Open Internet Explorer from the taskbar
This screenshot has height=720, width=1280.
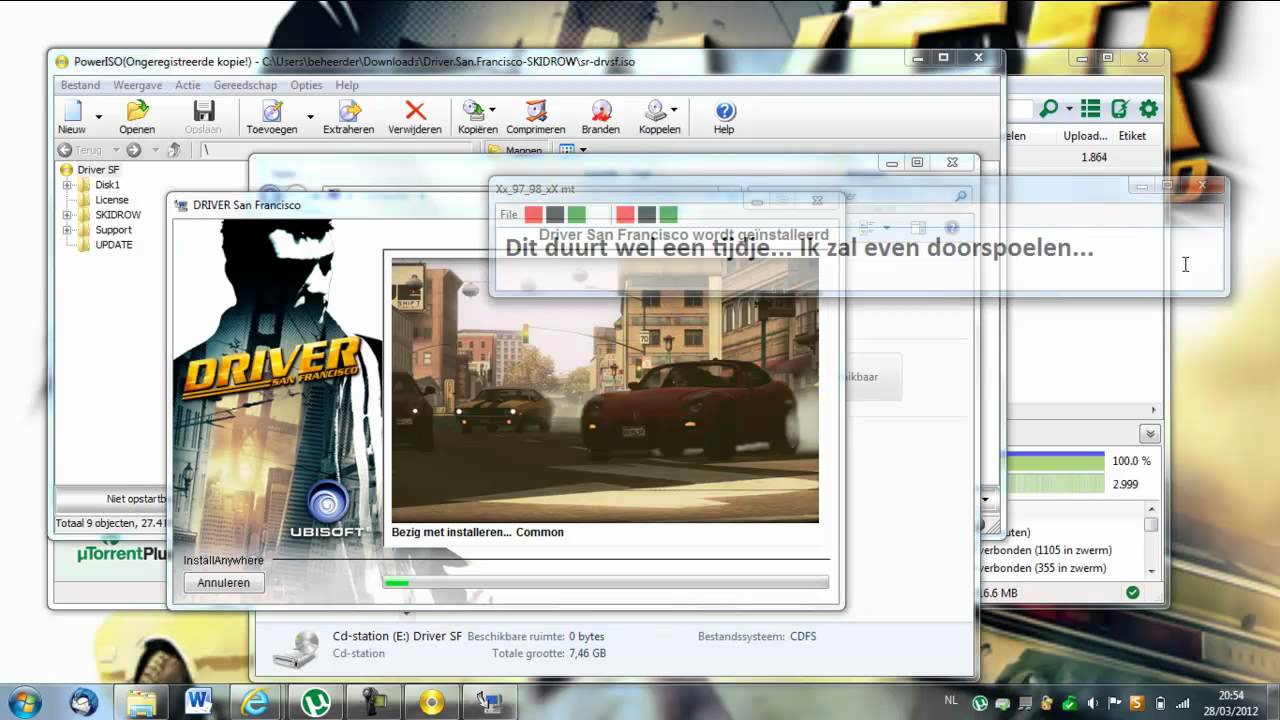click(x=256, y=702)
